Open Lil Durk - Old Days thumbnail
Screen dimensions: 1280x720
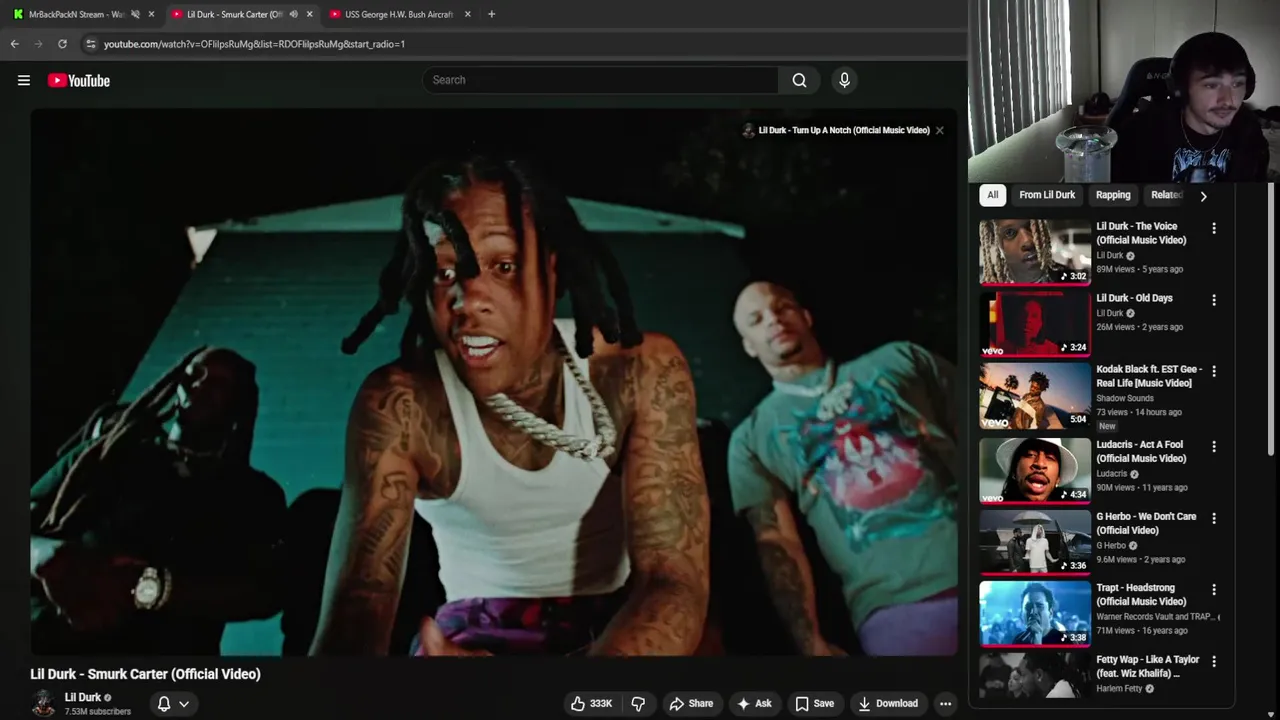1035,324
